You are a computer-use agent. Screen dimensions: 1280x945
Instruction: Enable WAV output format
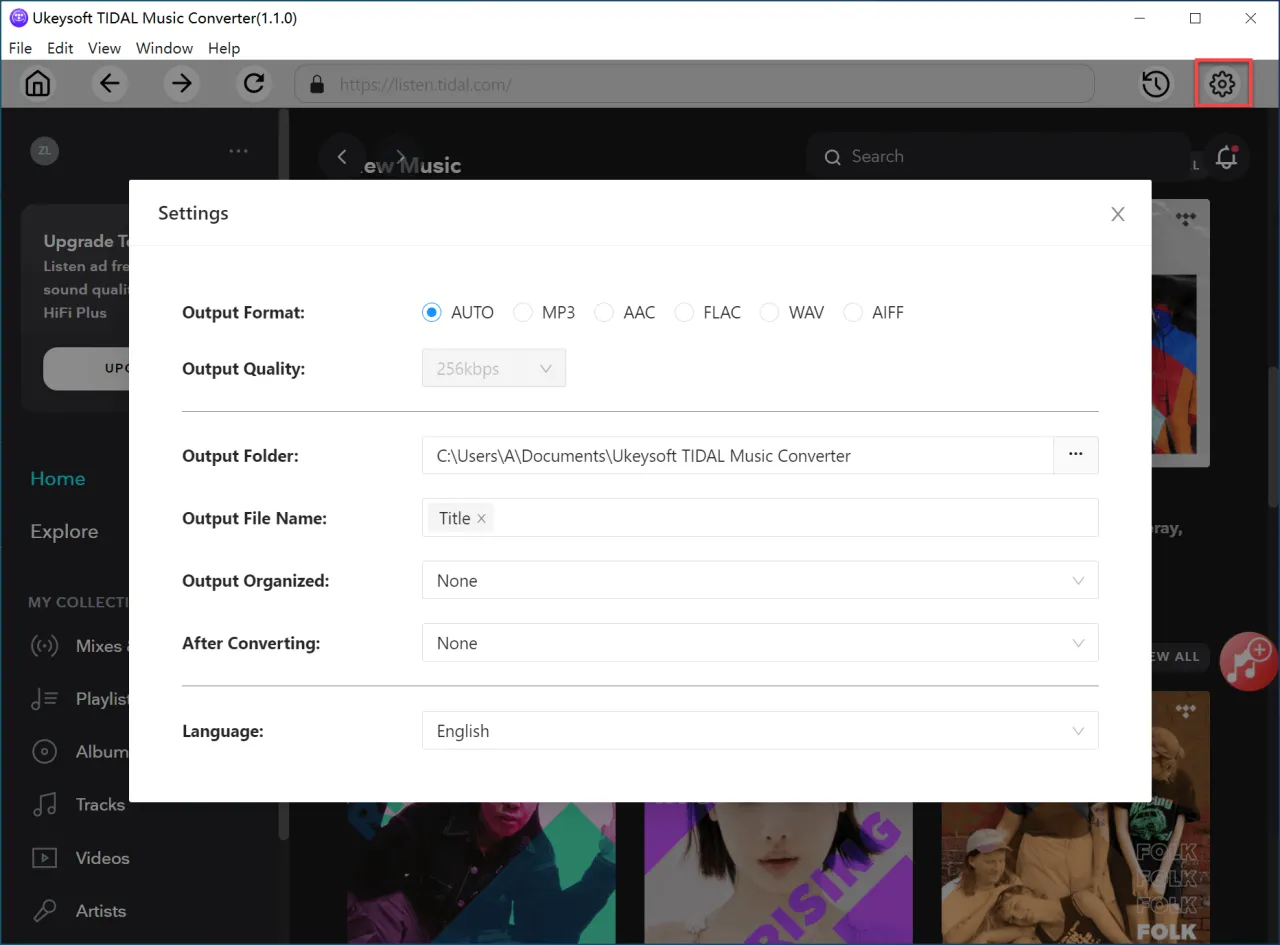(769, 312)
